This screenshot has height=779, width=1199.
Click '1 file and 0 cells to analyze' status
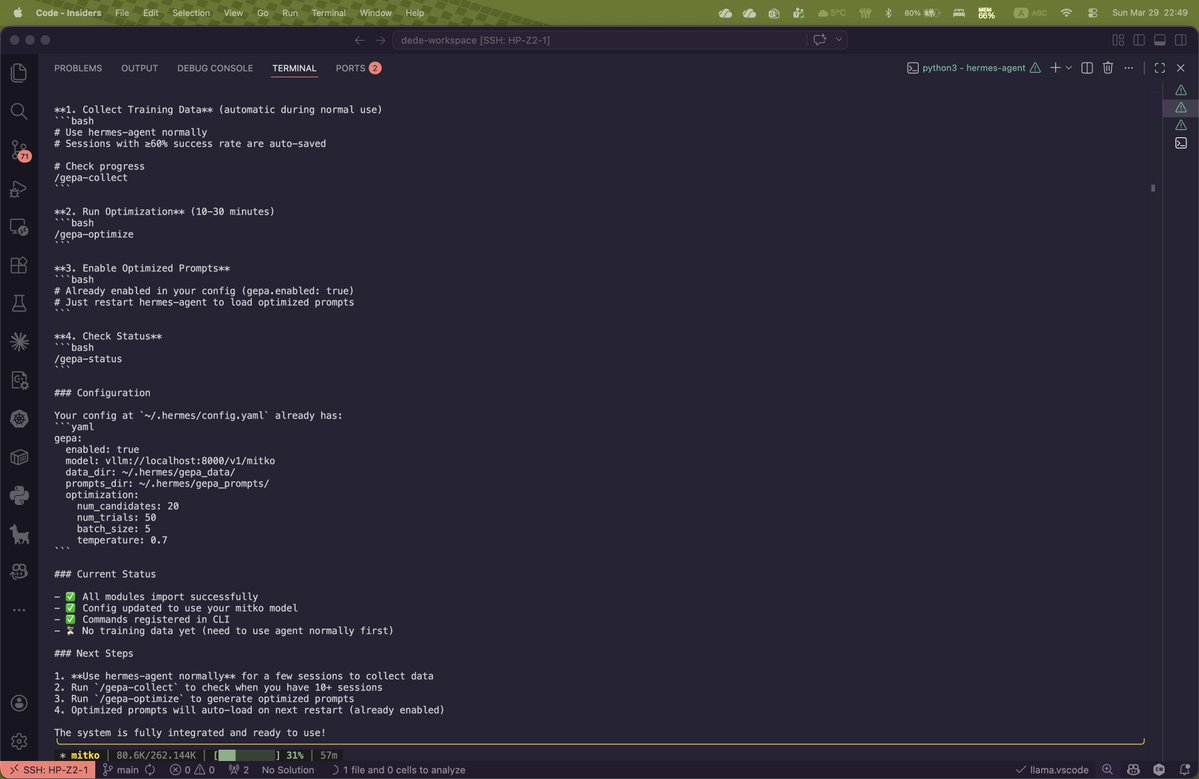coord(398,770)
